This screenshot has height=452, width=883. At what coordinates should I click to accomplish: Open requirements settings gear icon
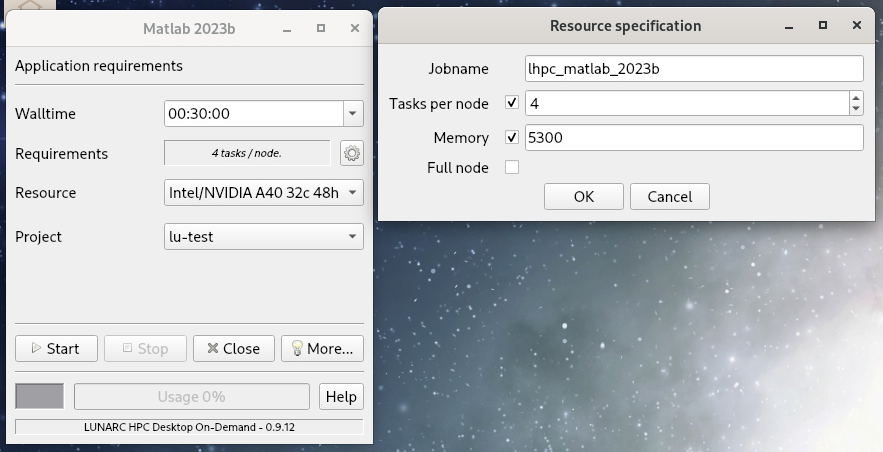pos(351,153)
